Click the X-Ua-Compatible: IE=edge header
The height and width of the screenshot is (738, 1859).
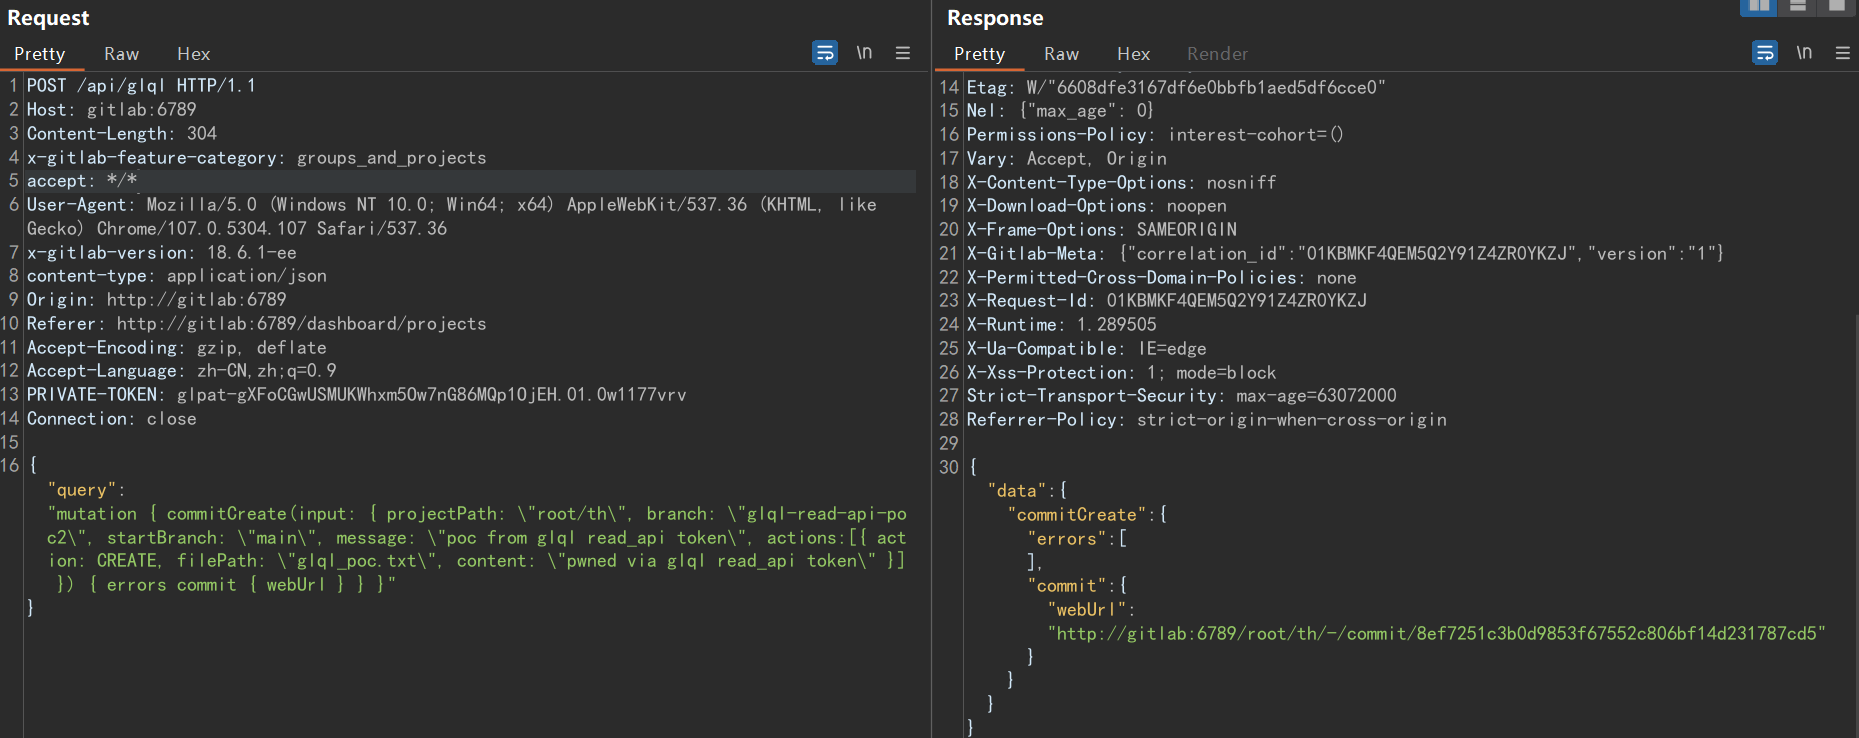pyautogui.click(x=1086, y=349)
